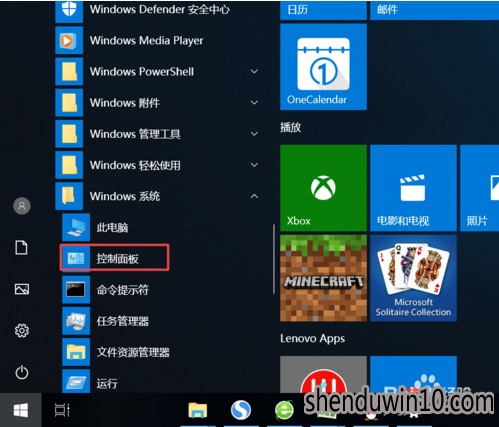Click the user account avatar icon
Image resolution: width=499 pixels, height=427 pixels.
(22, 206)
